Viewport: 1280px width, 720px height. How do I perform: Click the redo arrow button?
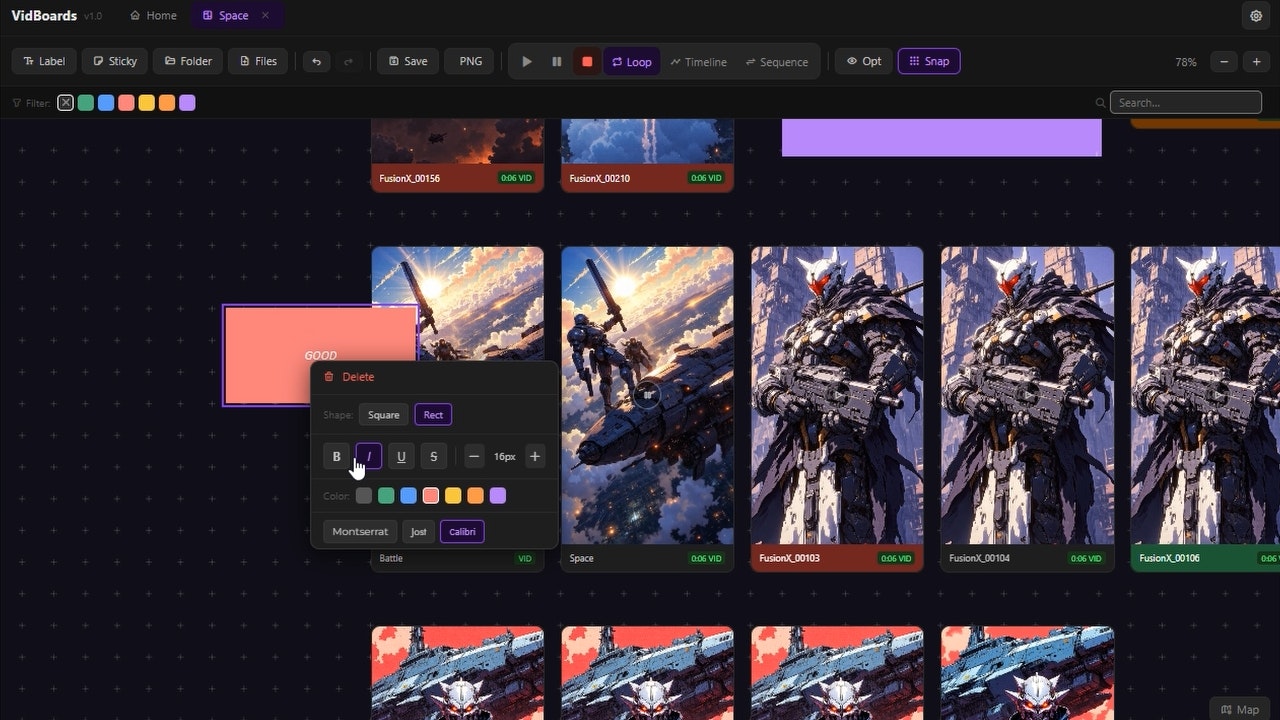[x=348, y=61]
